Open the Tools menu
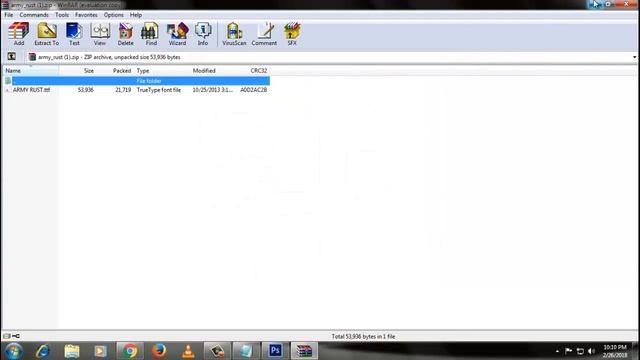The height and width of the screenshot is (360, 640). pos(62,15)
